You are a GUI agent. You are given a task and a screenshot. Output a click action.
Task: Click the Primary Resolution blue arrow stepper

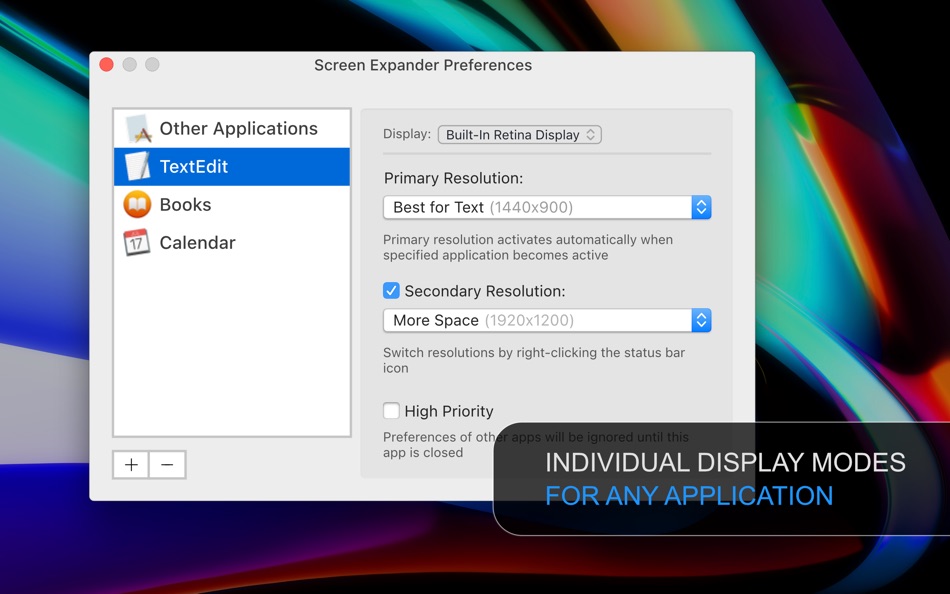click(702, 207)
